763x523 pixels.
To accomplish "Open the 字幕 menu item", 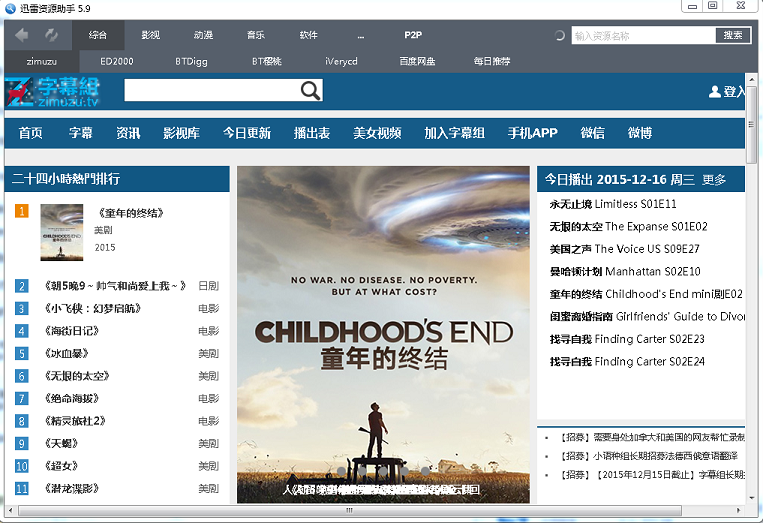I will pos(80,133).
